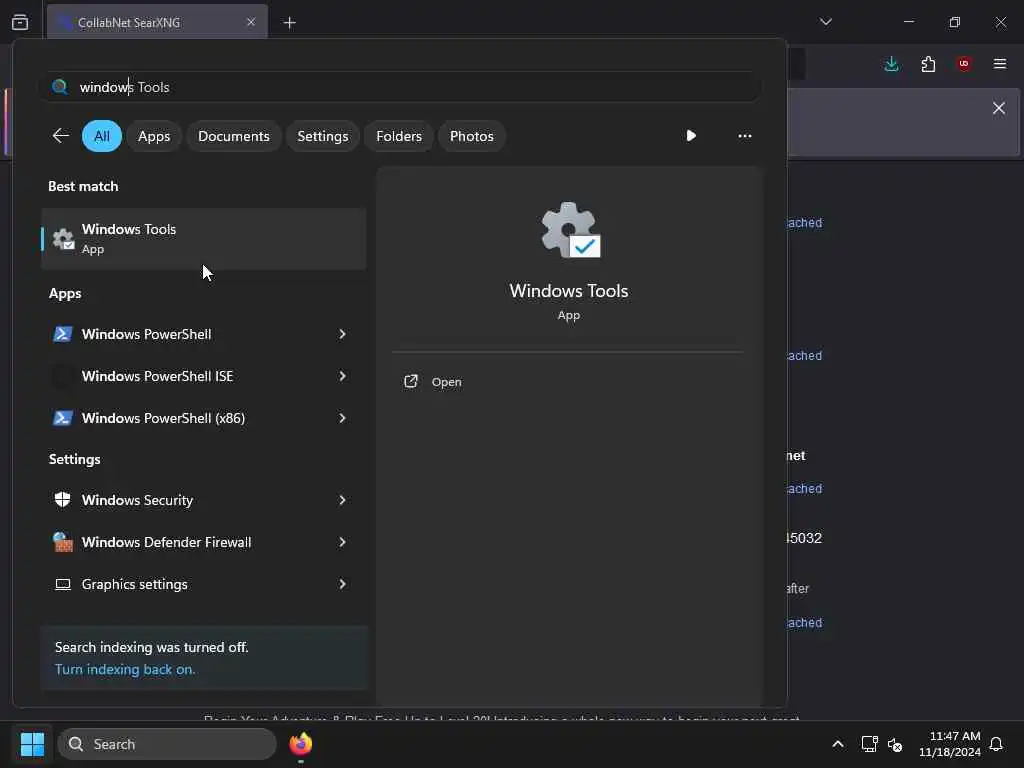1024x768 pixels.
Task: Switch to the Settings filter tab
Action: (323, 136)
